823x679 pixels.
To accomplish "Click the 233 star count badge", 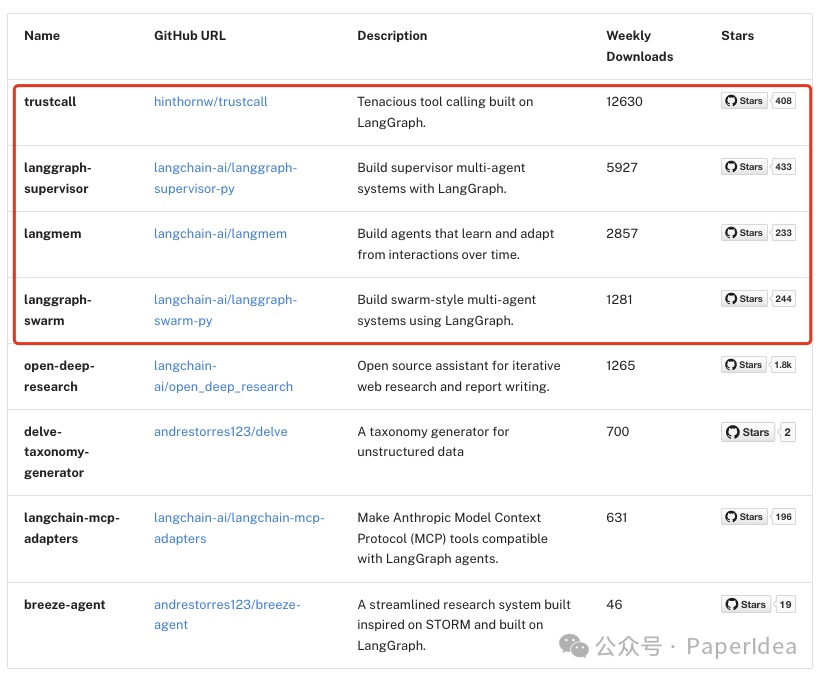I will [x=783, y=233].
